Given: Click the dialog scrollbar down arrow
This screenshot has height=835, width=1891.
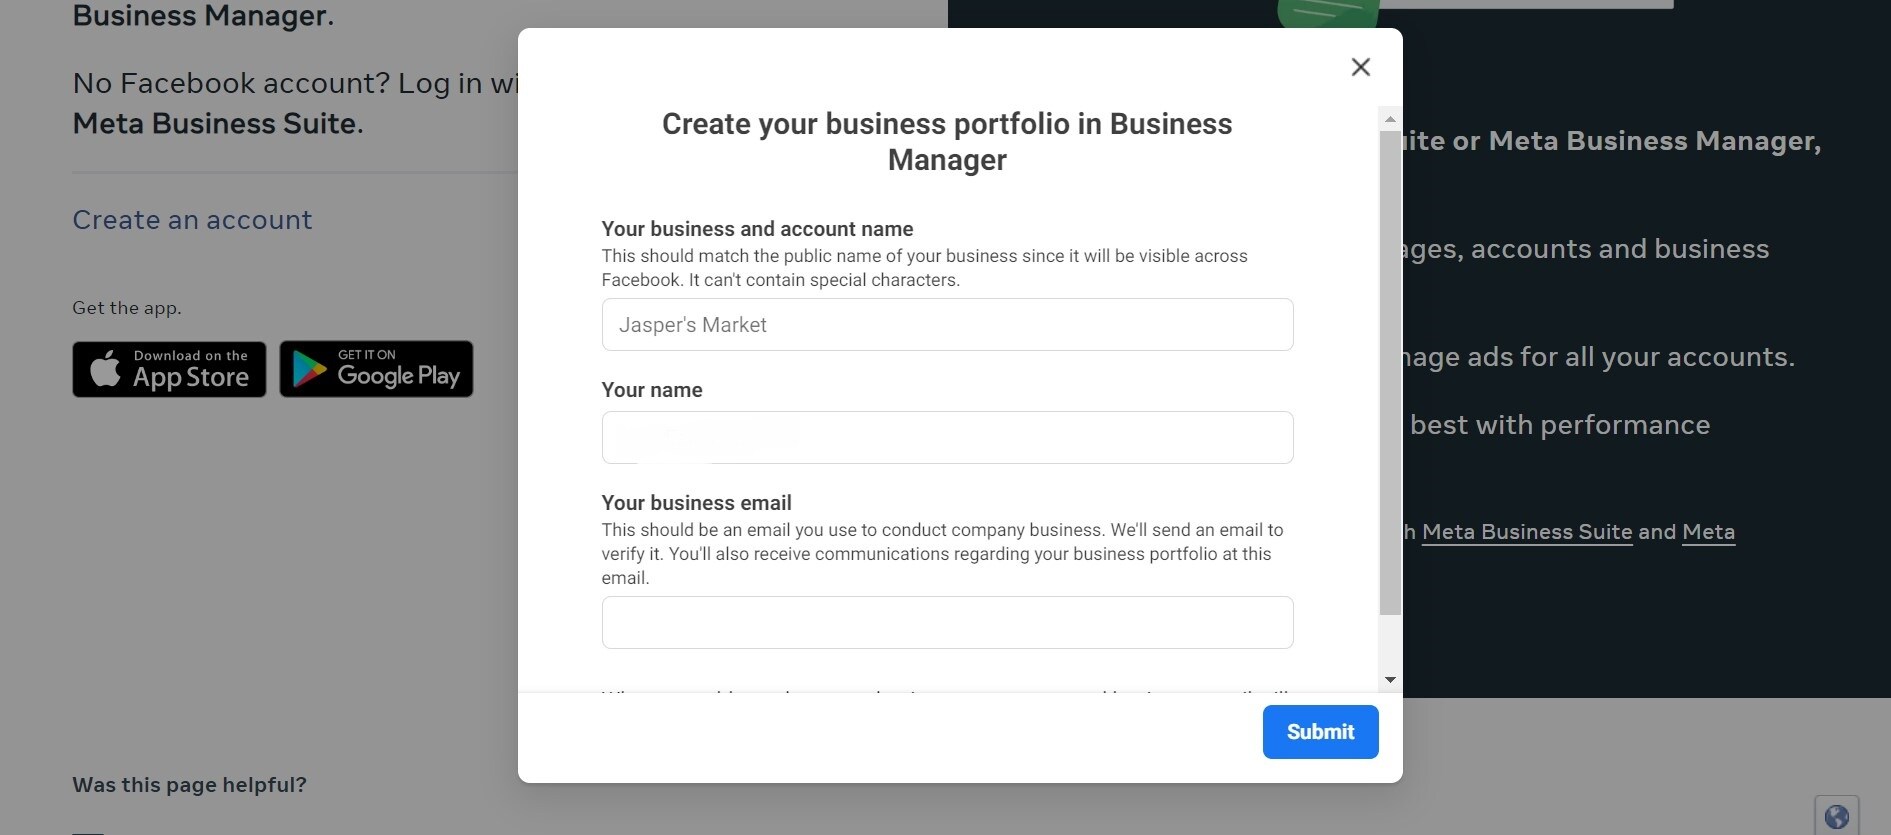Looking at the screenshot, I should (x=1390, y=680).
